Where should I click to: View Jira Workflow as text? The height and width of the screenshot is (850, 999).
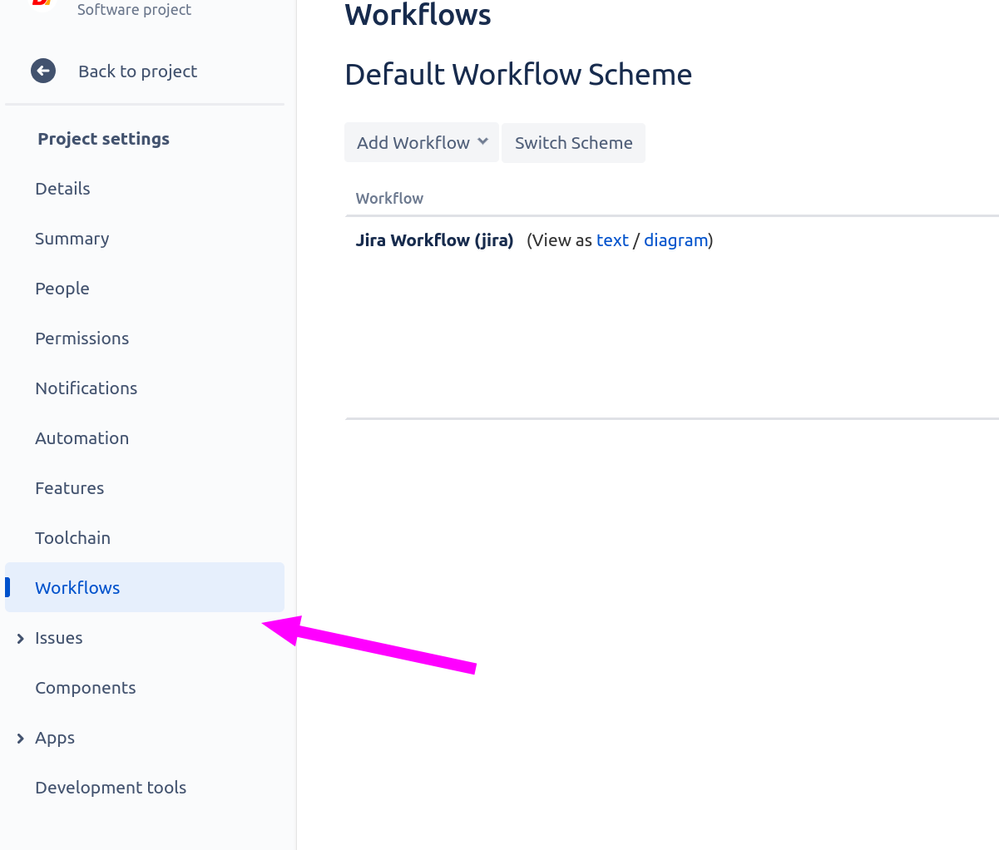point(612,240)
